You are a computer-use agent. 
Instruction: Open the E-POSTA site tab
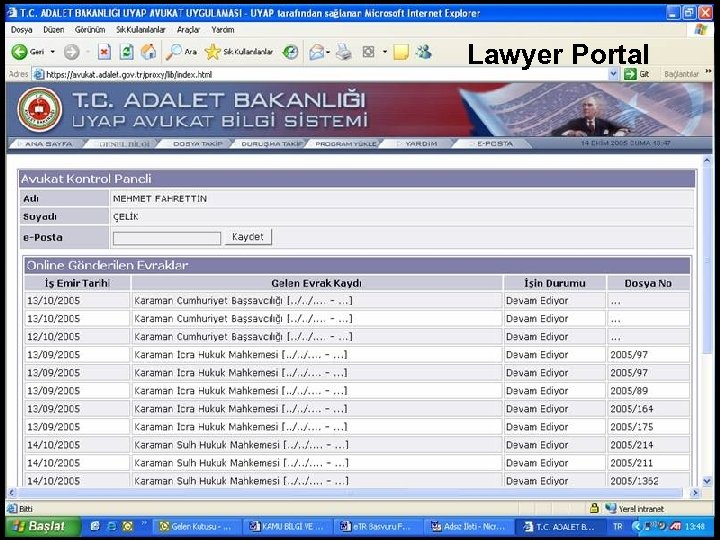pos(494,144)
